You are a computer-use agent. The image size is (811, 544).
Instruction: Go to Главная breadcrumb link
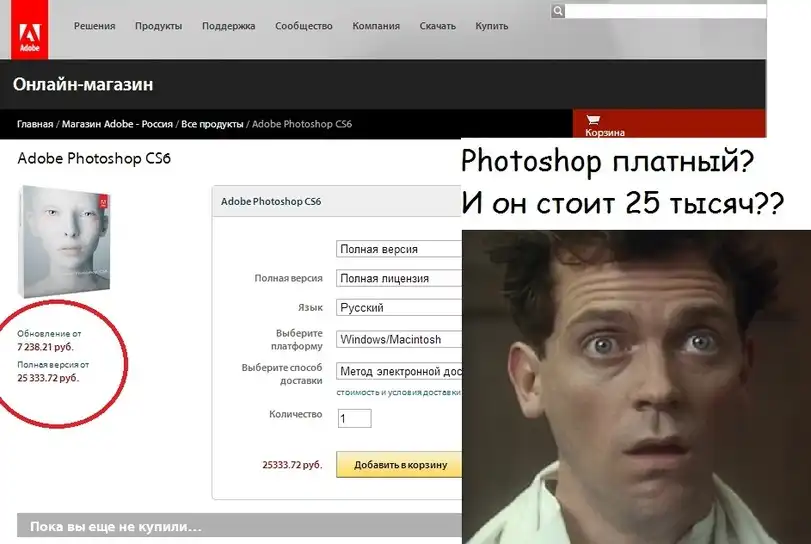tap(35, 124)
